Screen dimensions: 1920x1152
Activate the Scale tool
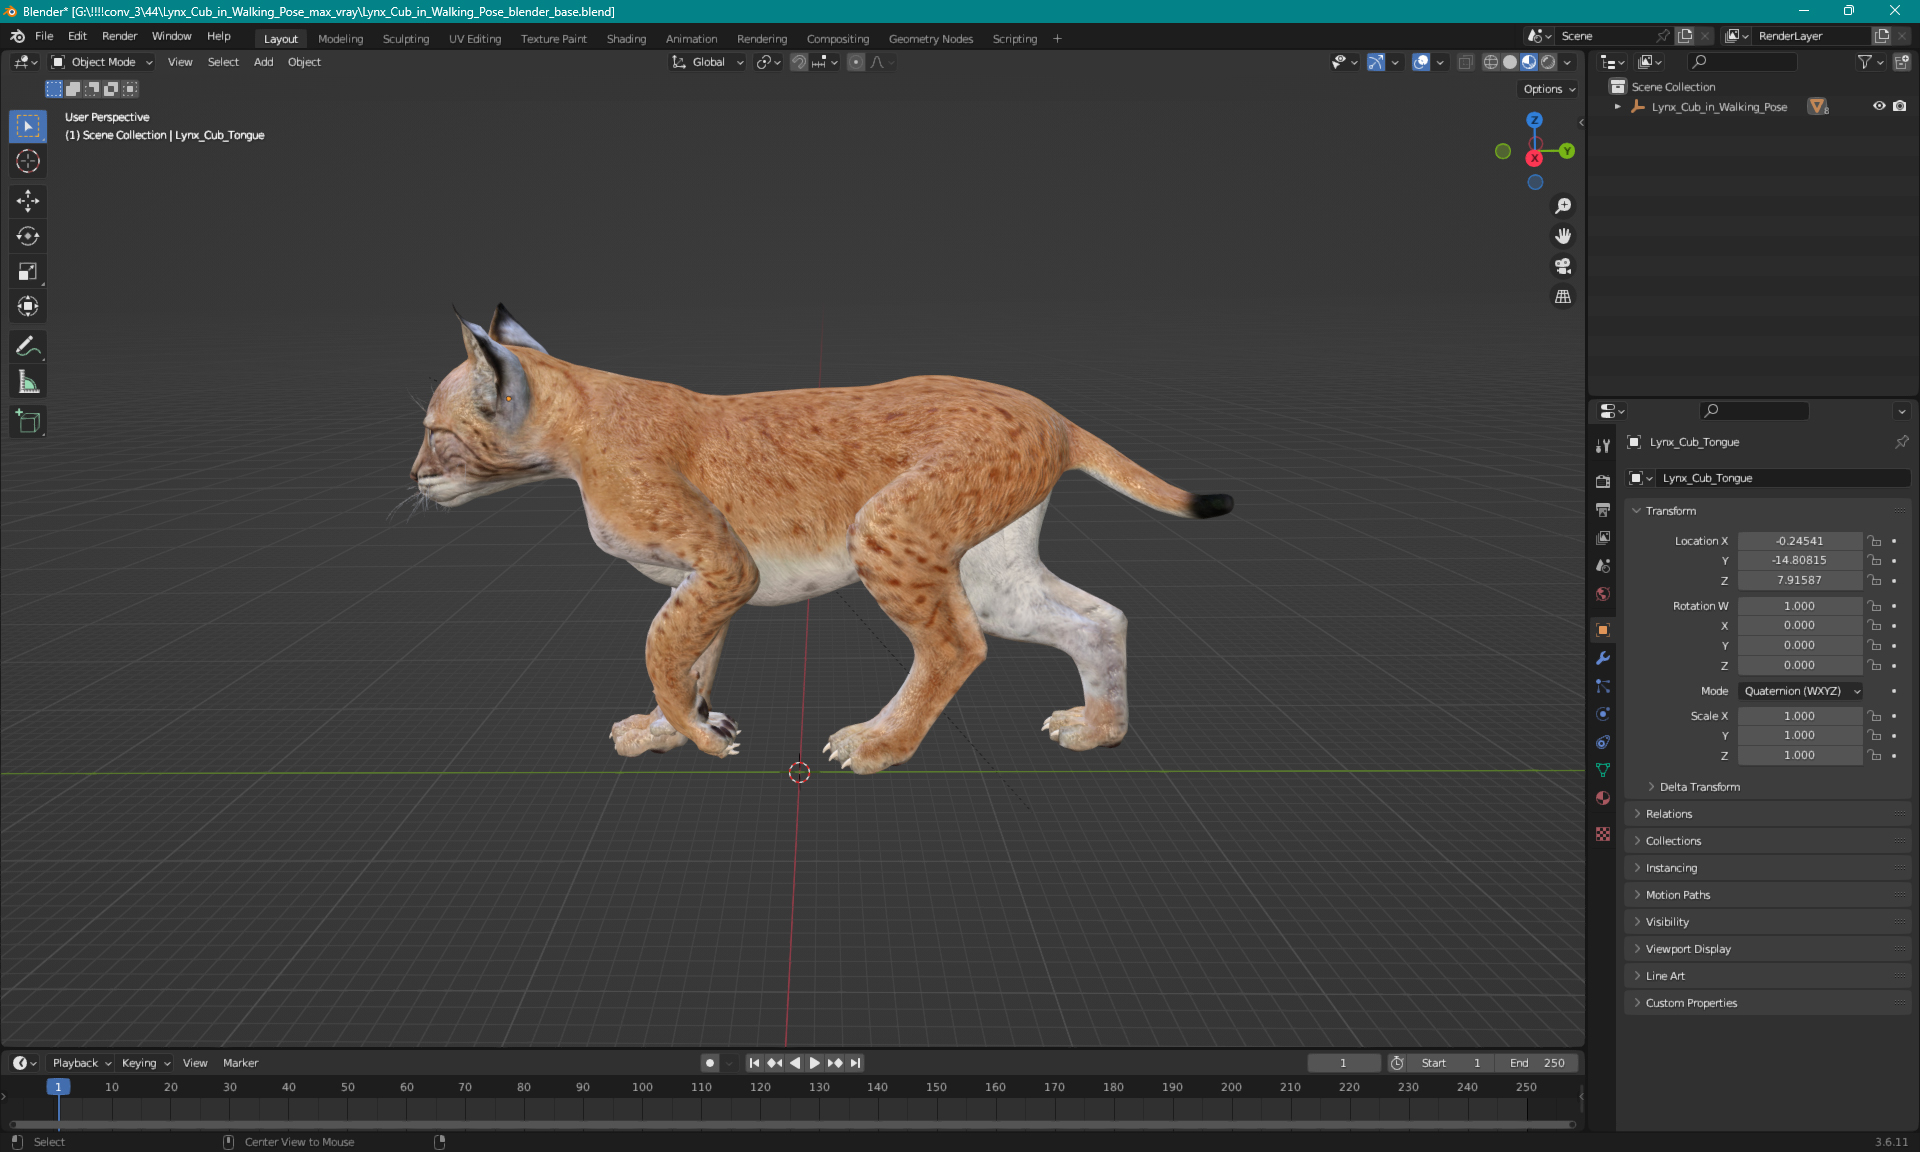[28, 271]
